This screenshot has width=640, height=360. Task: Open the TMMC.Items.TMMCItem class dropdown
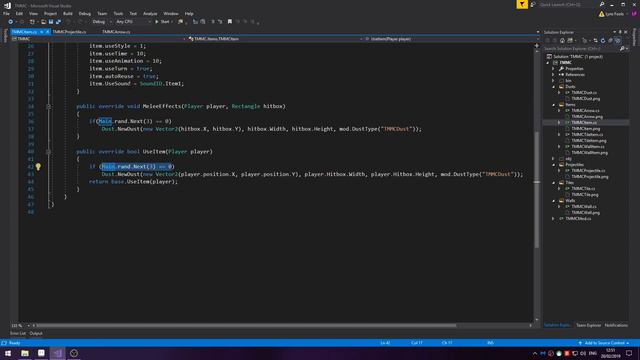point(275,39)
